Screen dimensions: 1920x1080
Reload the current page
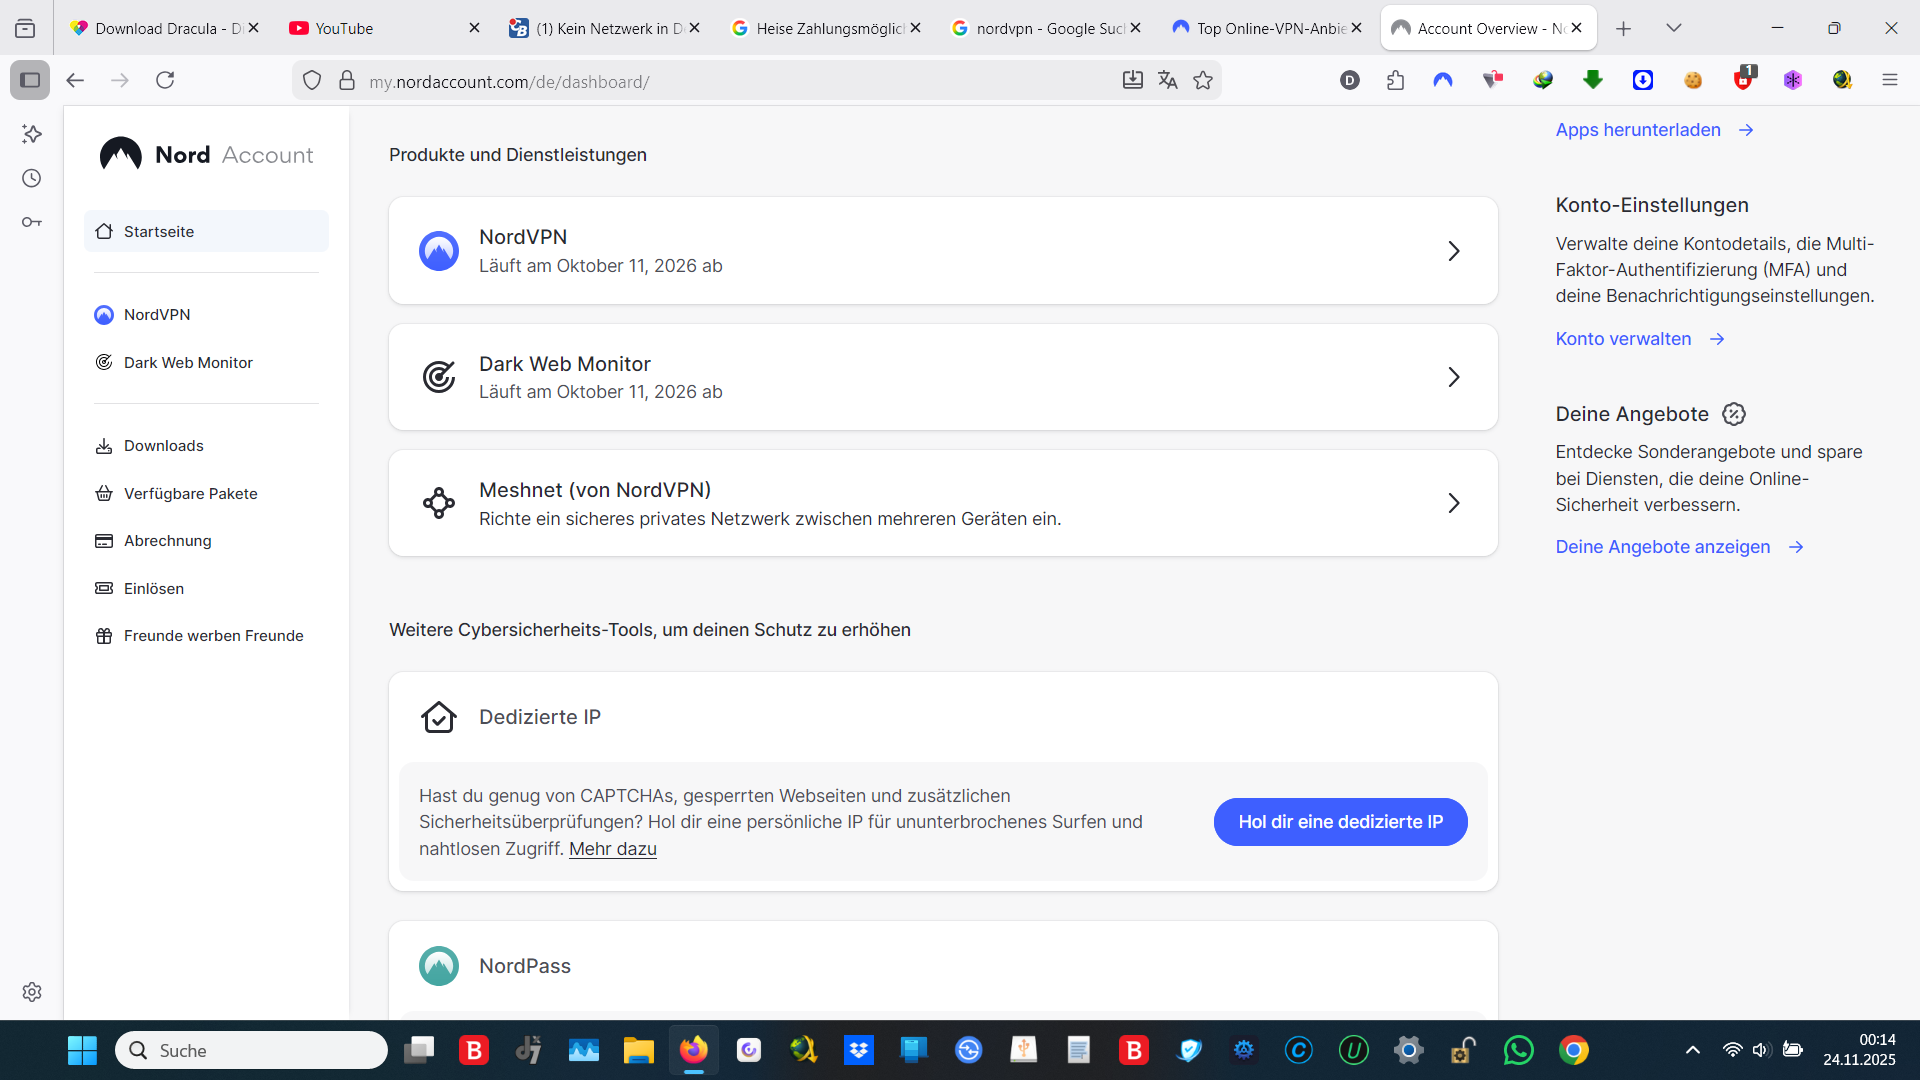tap(165, 81)
